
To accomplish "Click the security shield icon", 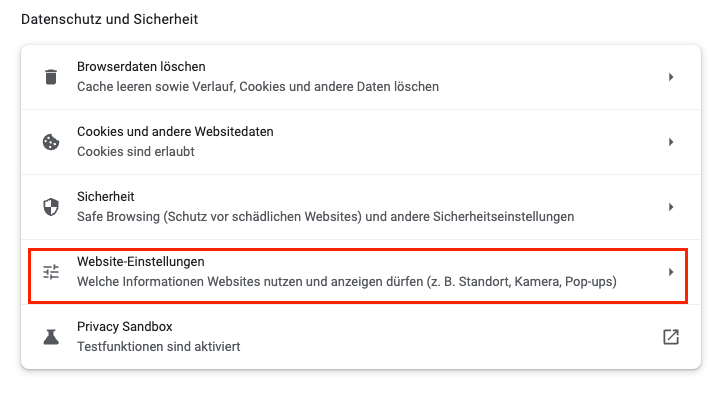I will [x=51, y=207].
